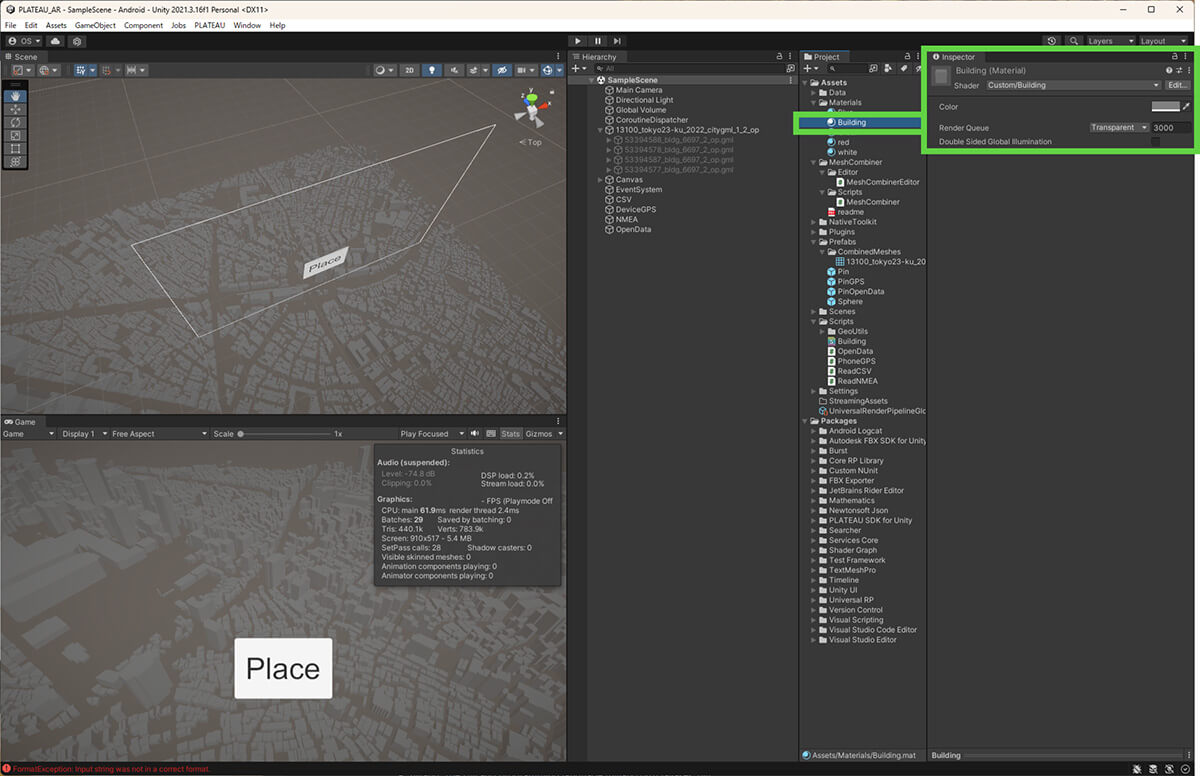
Task: Collapse the SampleScene in Hierarchy
Action: 592,80
